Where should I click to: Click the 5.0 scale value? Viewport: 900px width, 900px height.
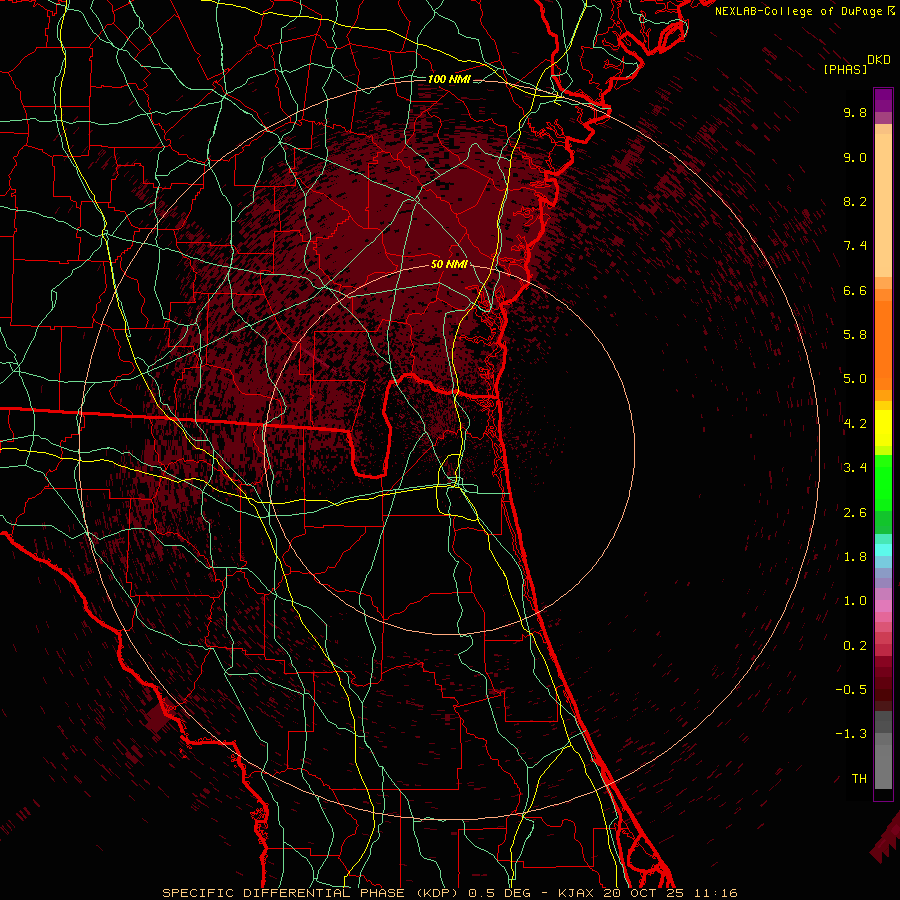pos(855,379)
